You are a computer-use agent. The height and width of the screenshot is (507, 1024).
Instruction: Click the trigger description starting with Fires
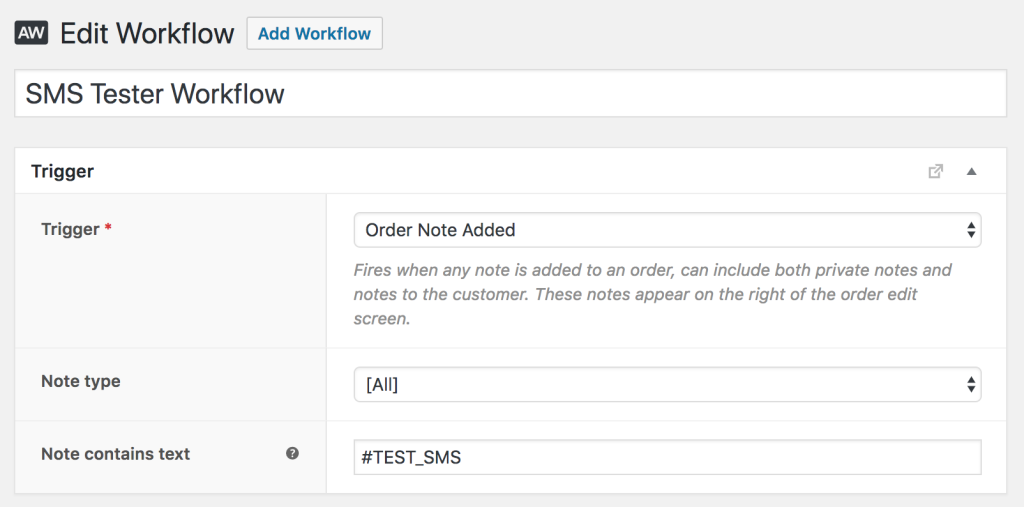(652, 295)
